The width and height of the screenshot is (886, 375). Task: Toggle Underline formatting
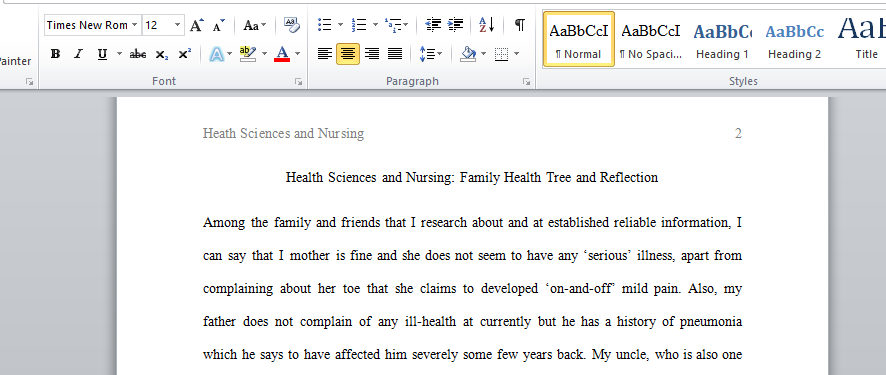click(102, 54)
